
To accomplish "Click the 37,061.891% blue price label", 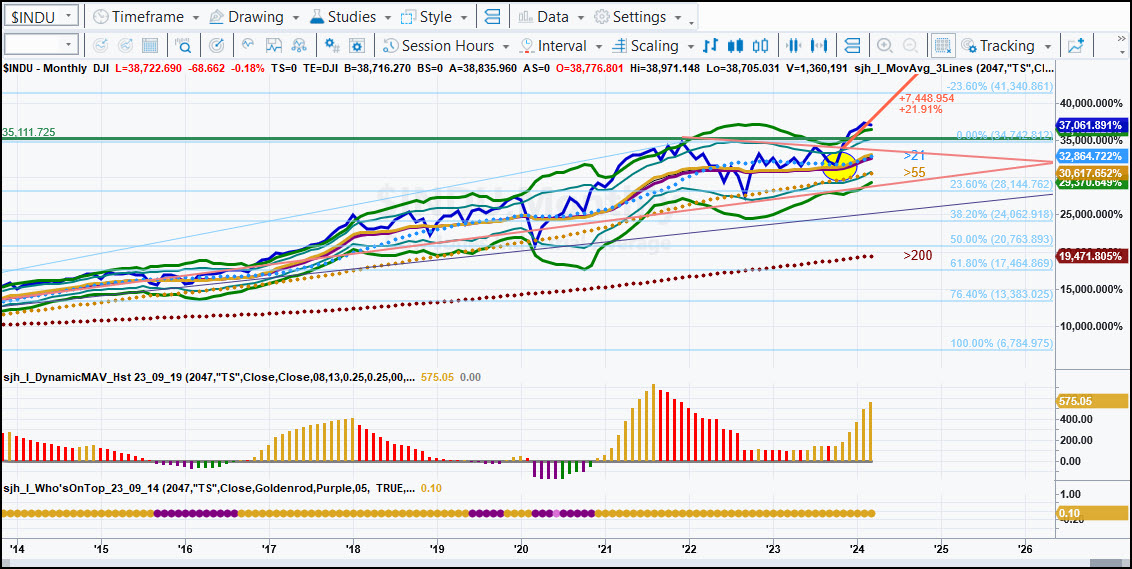I will [x=1090, y=125].
